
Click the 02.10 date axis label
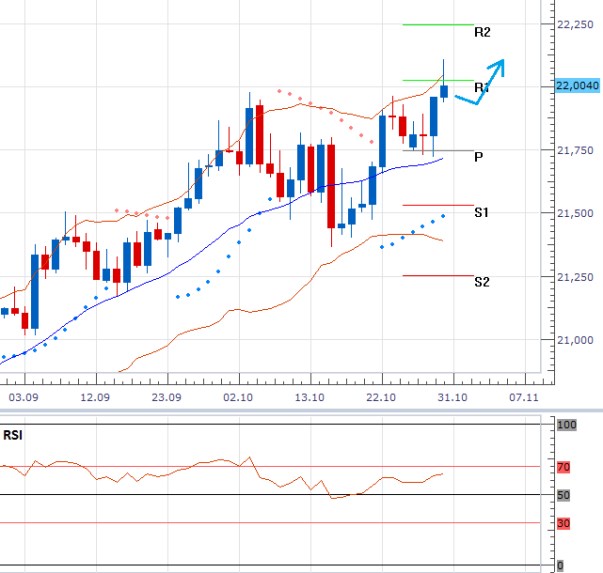238,397
